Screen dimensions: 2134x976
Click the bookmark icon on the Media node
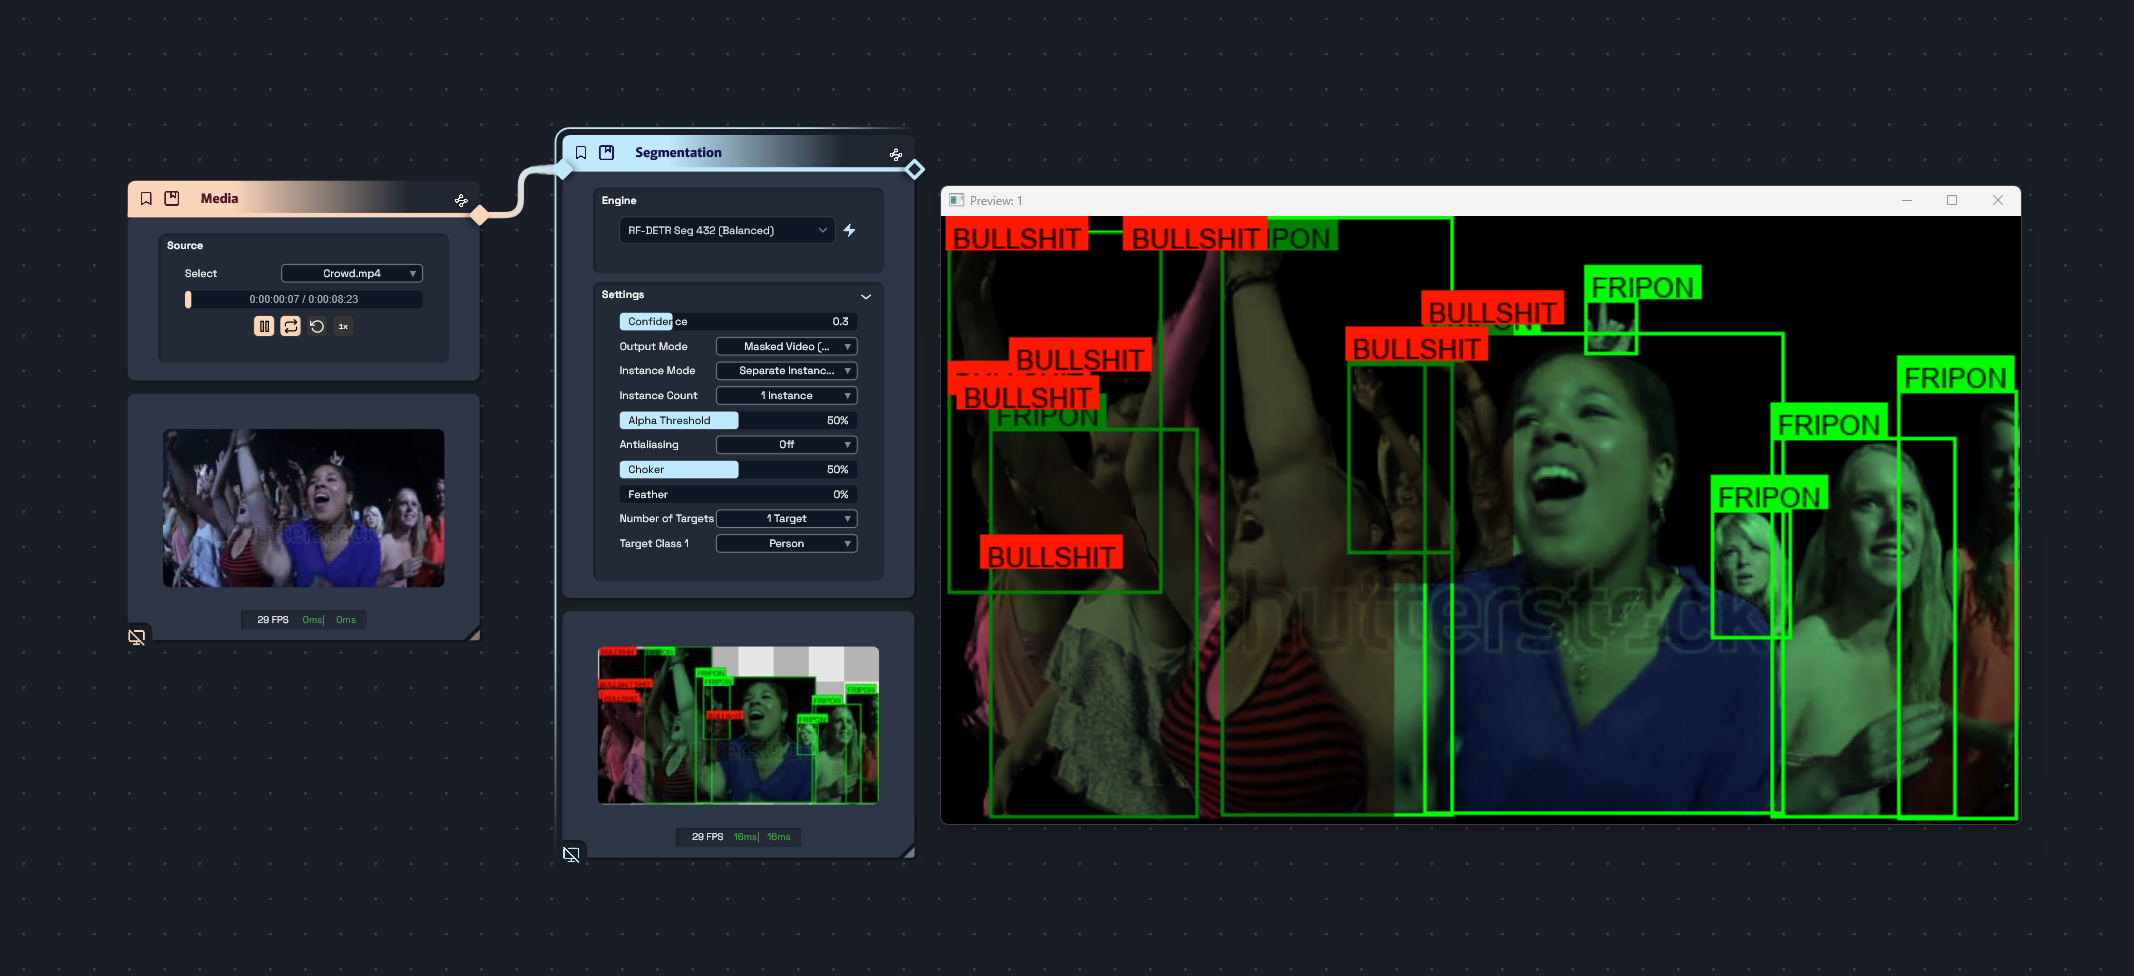146,198
